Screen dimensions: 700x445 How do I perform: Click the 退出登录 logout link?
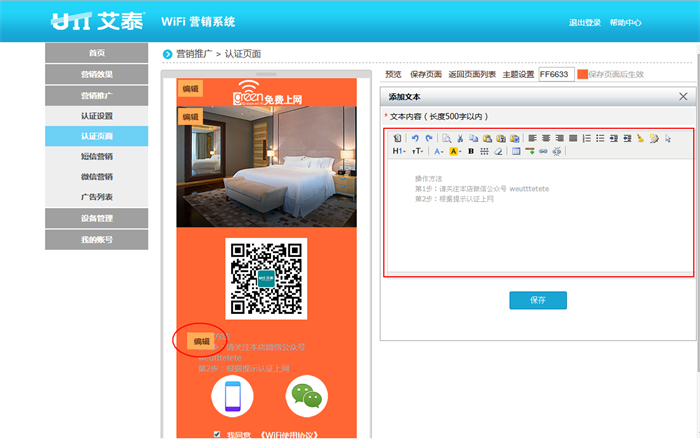click(x=584, y=23)
